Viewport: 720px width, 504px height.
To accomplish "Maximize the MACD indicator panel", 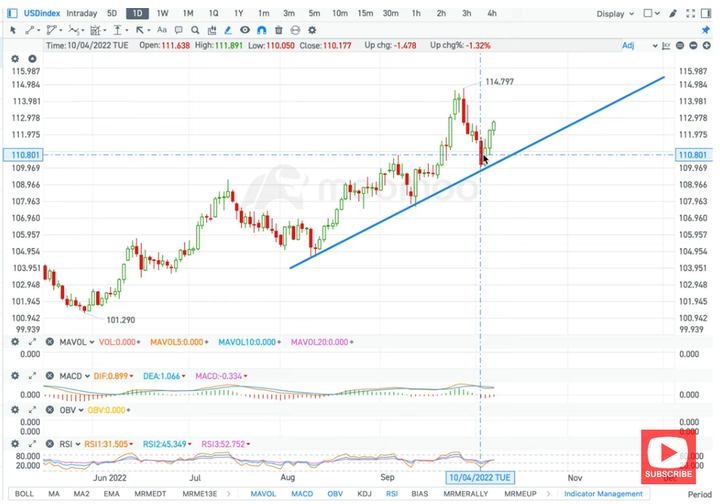I will 32,376.
